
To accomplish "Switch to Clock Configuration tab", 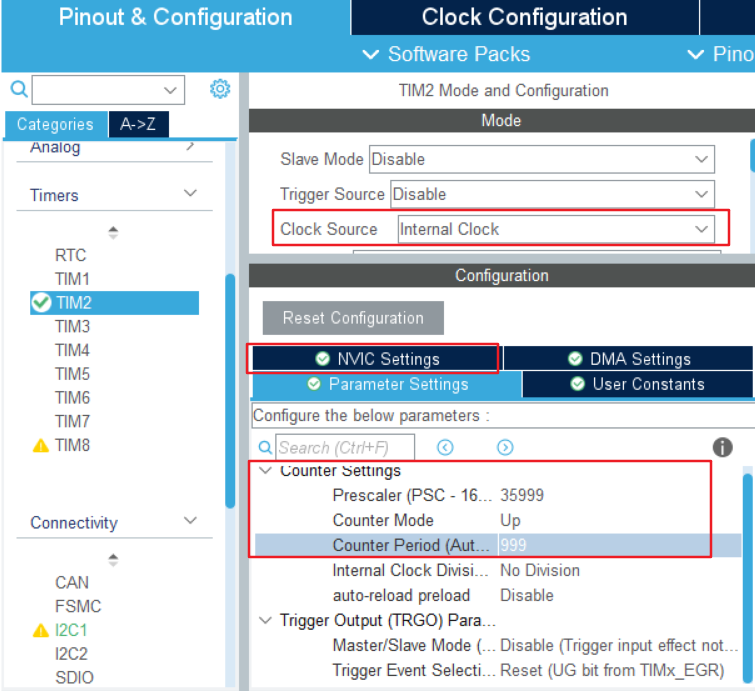I will (x=525, y=17).
